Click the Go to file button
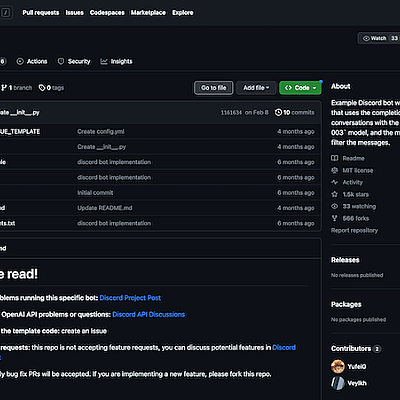The height and width of the screenshot is (400, 400). [214, 88]
